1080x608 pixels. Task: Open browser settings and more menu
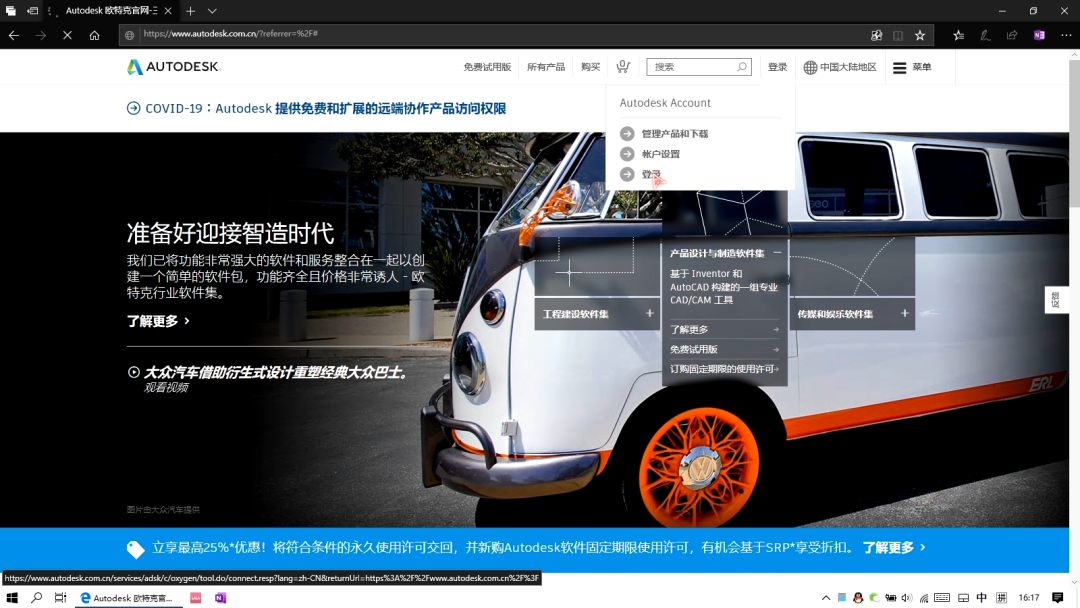(x=1066, y=35)
